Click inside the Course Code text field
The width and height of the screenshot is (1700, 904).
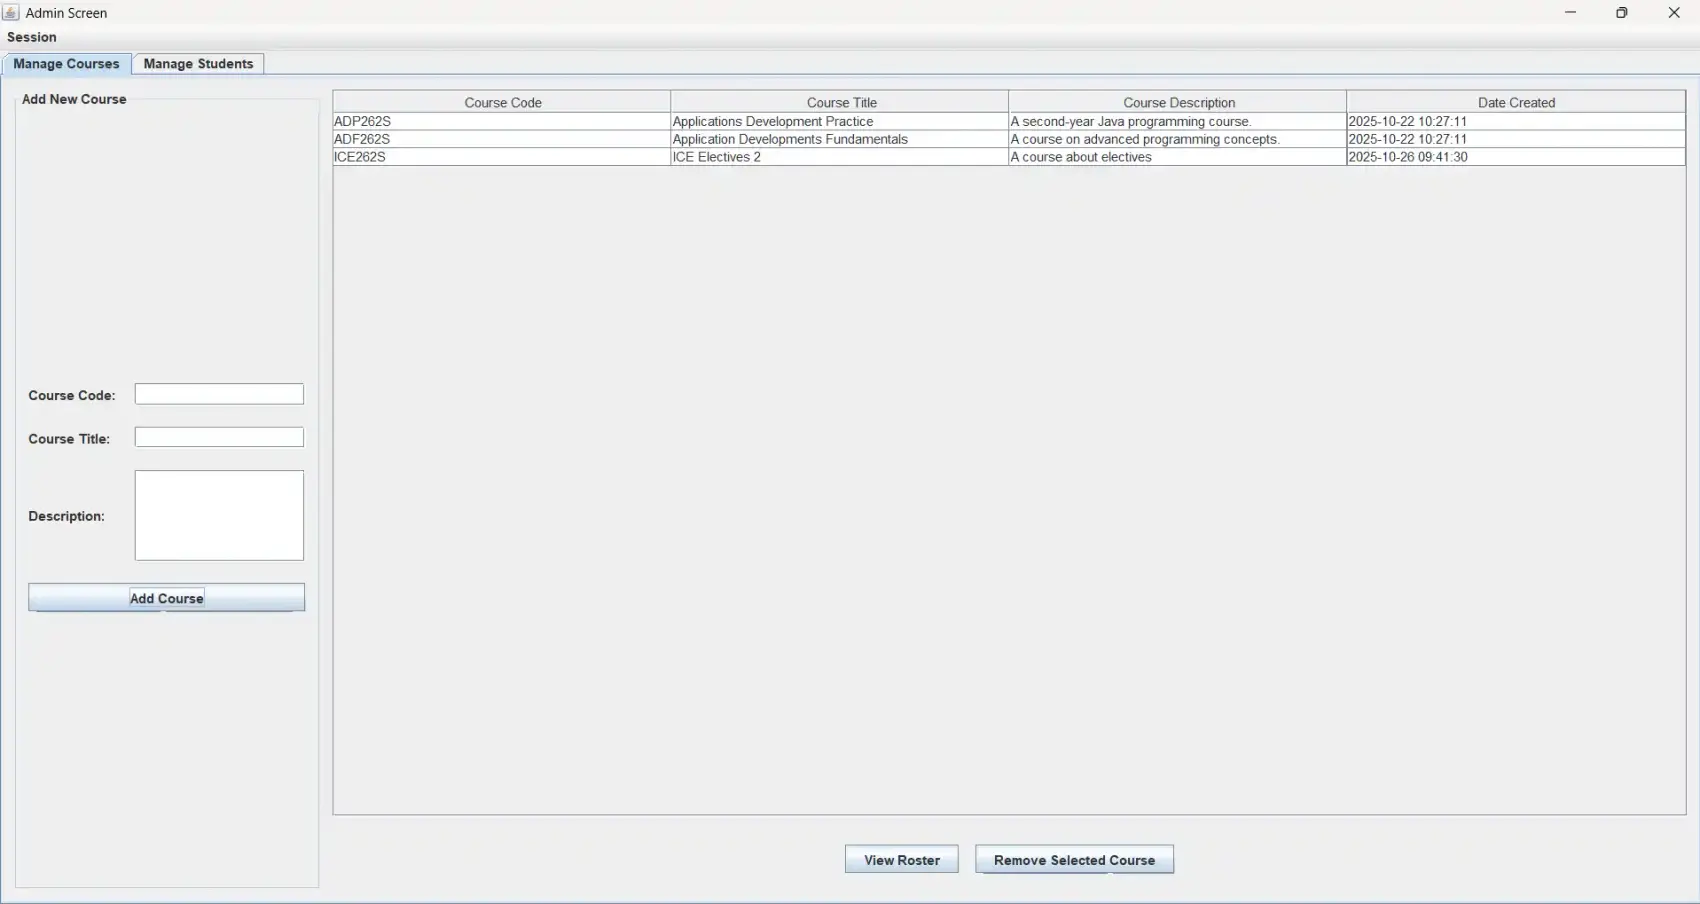[218, 393]
